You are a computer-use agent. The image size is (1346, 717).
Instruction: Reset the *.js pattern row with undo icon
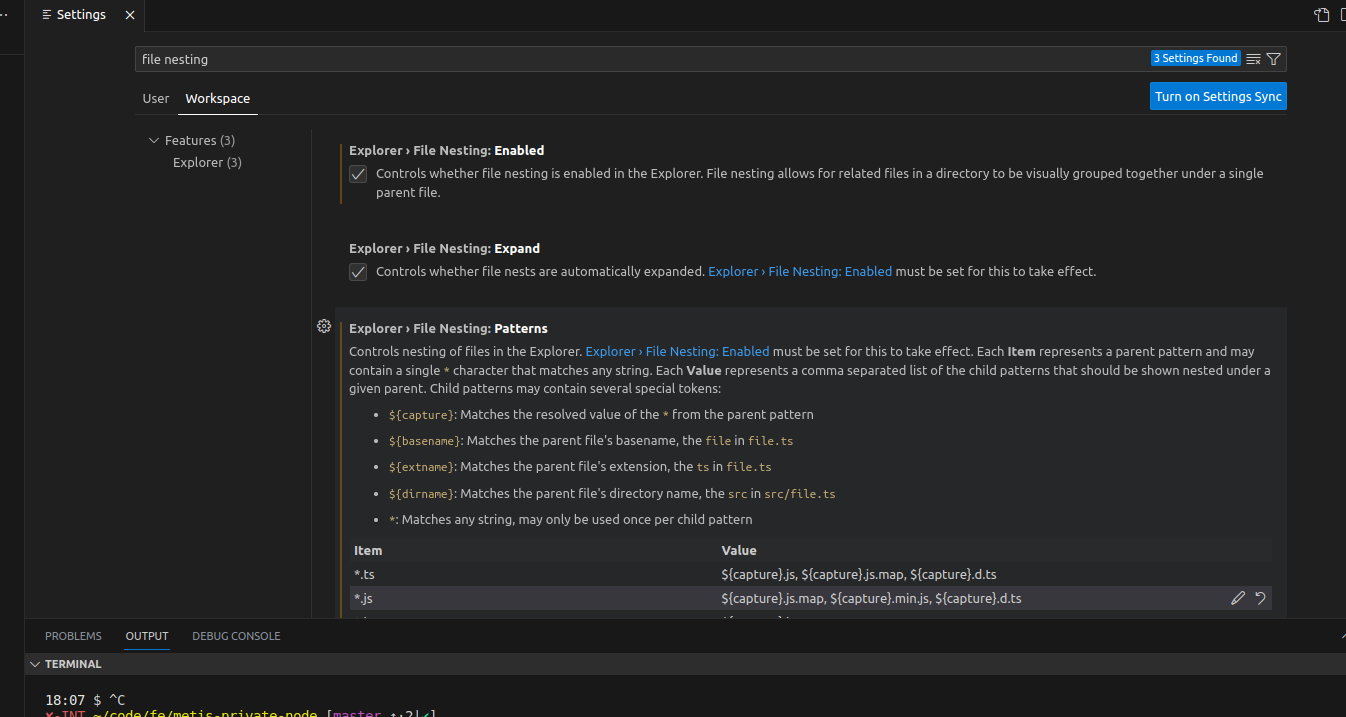point(1260,598)
